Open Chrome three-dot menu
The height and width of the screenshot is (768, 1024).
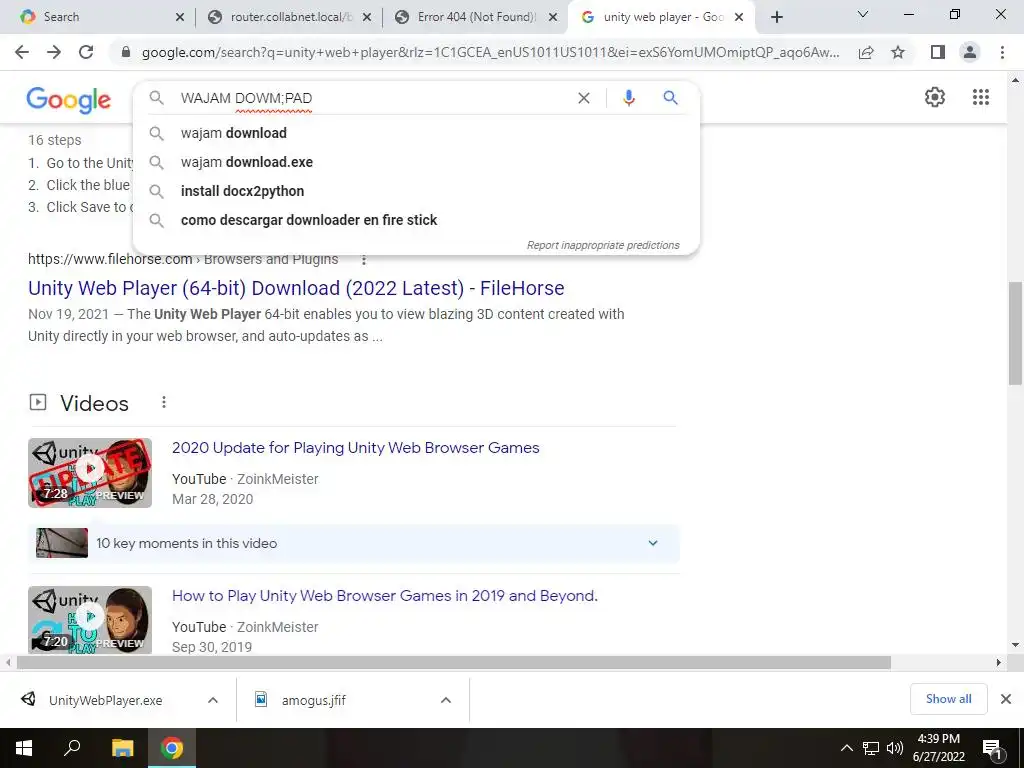1002,52
